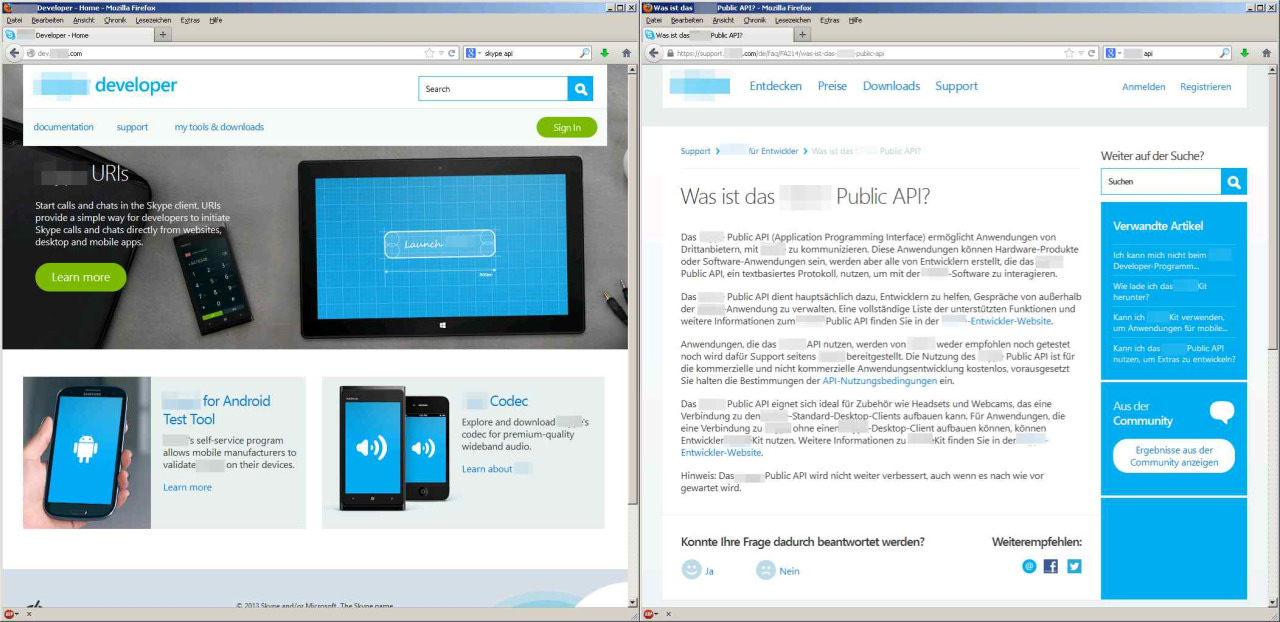Click Registrieren link
1280x622 pixels.
[1206, 87]
